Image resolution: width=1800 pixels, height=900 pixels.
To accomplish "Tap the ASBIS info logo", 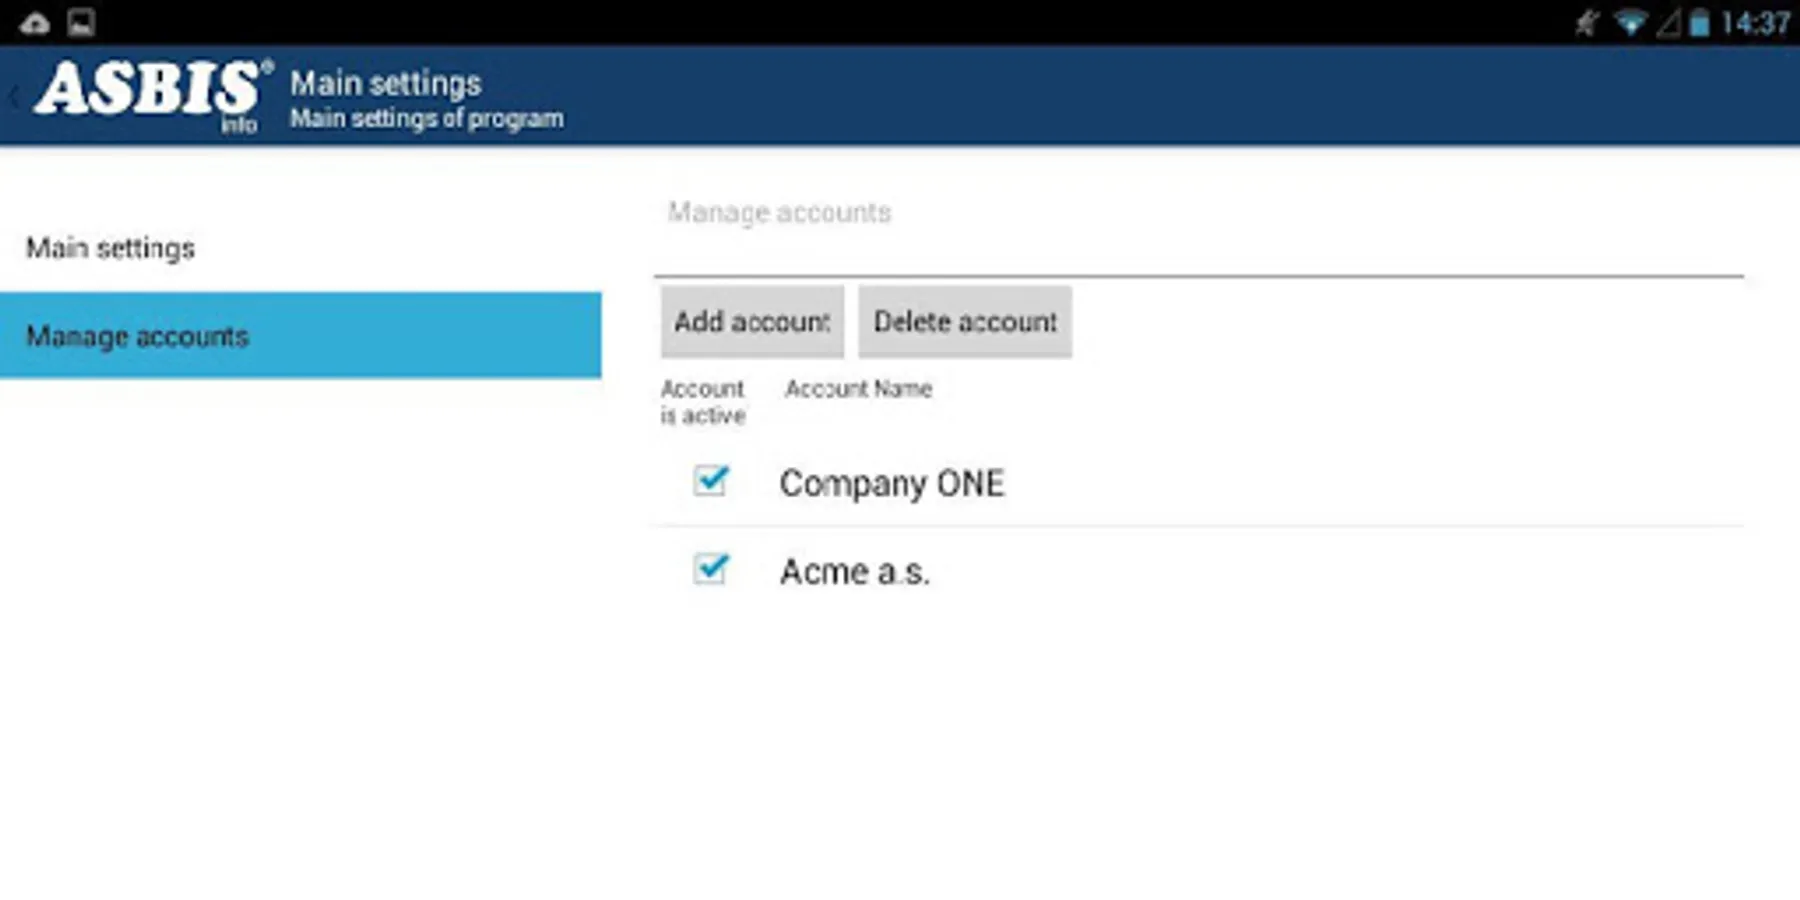I will click(153, 96).
